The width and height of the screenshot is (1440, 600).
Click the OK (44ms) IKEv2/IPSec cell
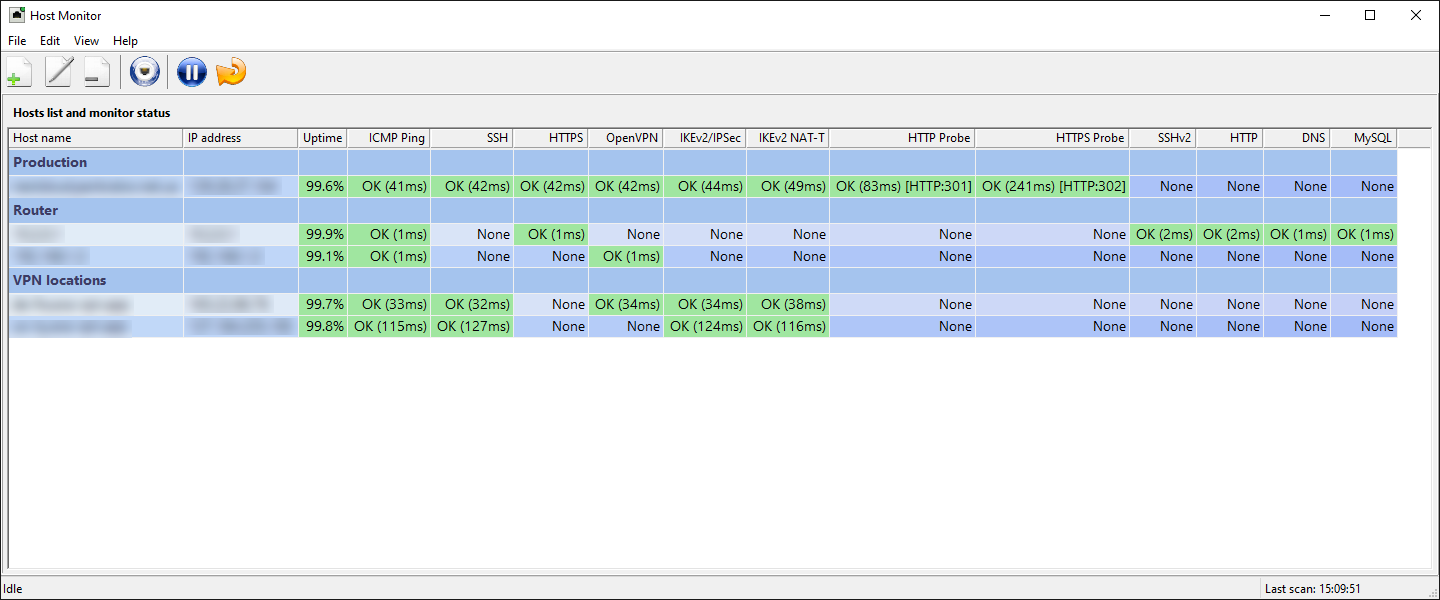click(705, 186)
